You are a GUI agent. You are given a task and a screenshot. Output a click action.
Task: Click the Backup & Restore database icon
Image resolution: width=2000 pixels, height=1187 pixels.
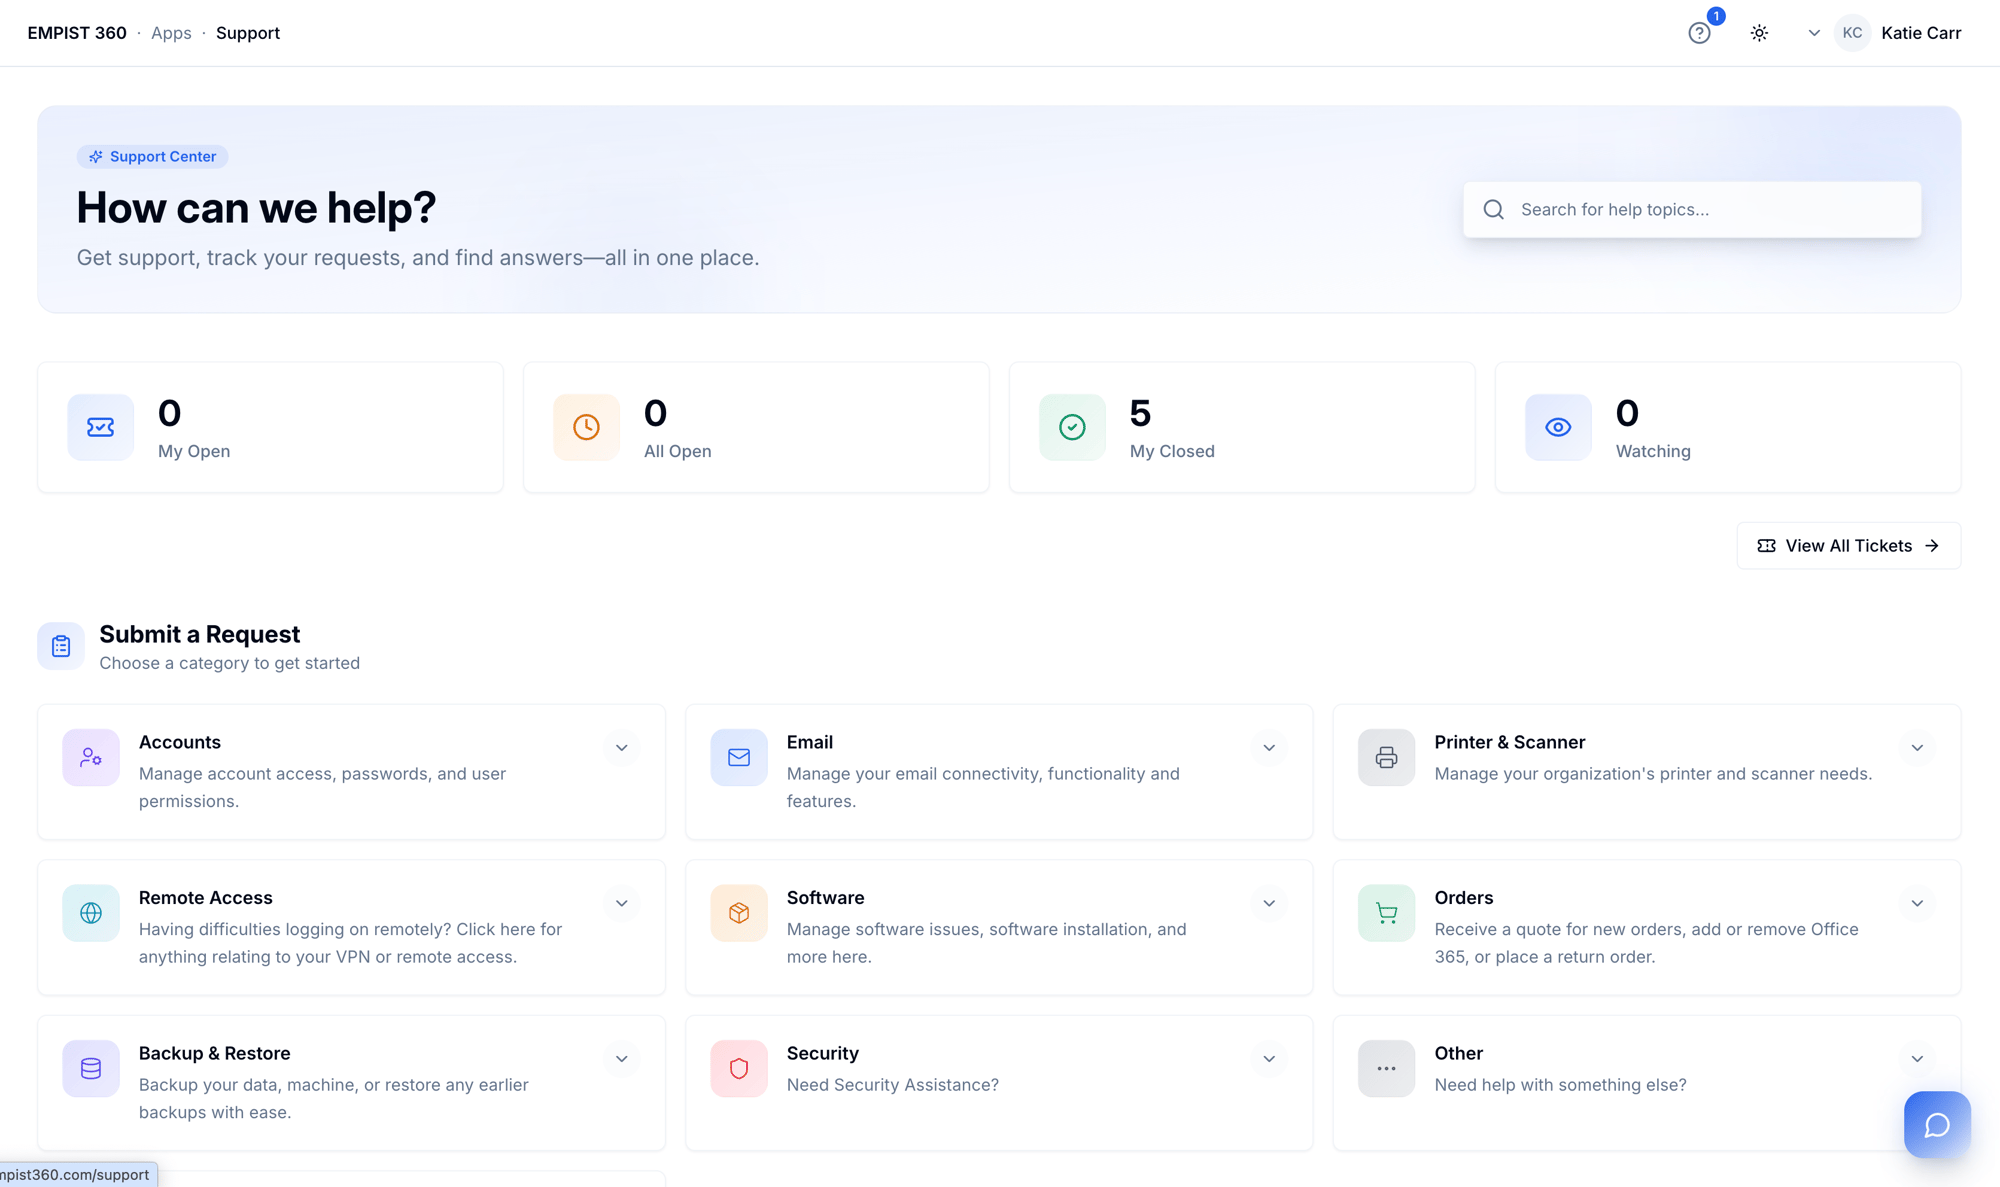(x=91, y=1068)
